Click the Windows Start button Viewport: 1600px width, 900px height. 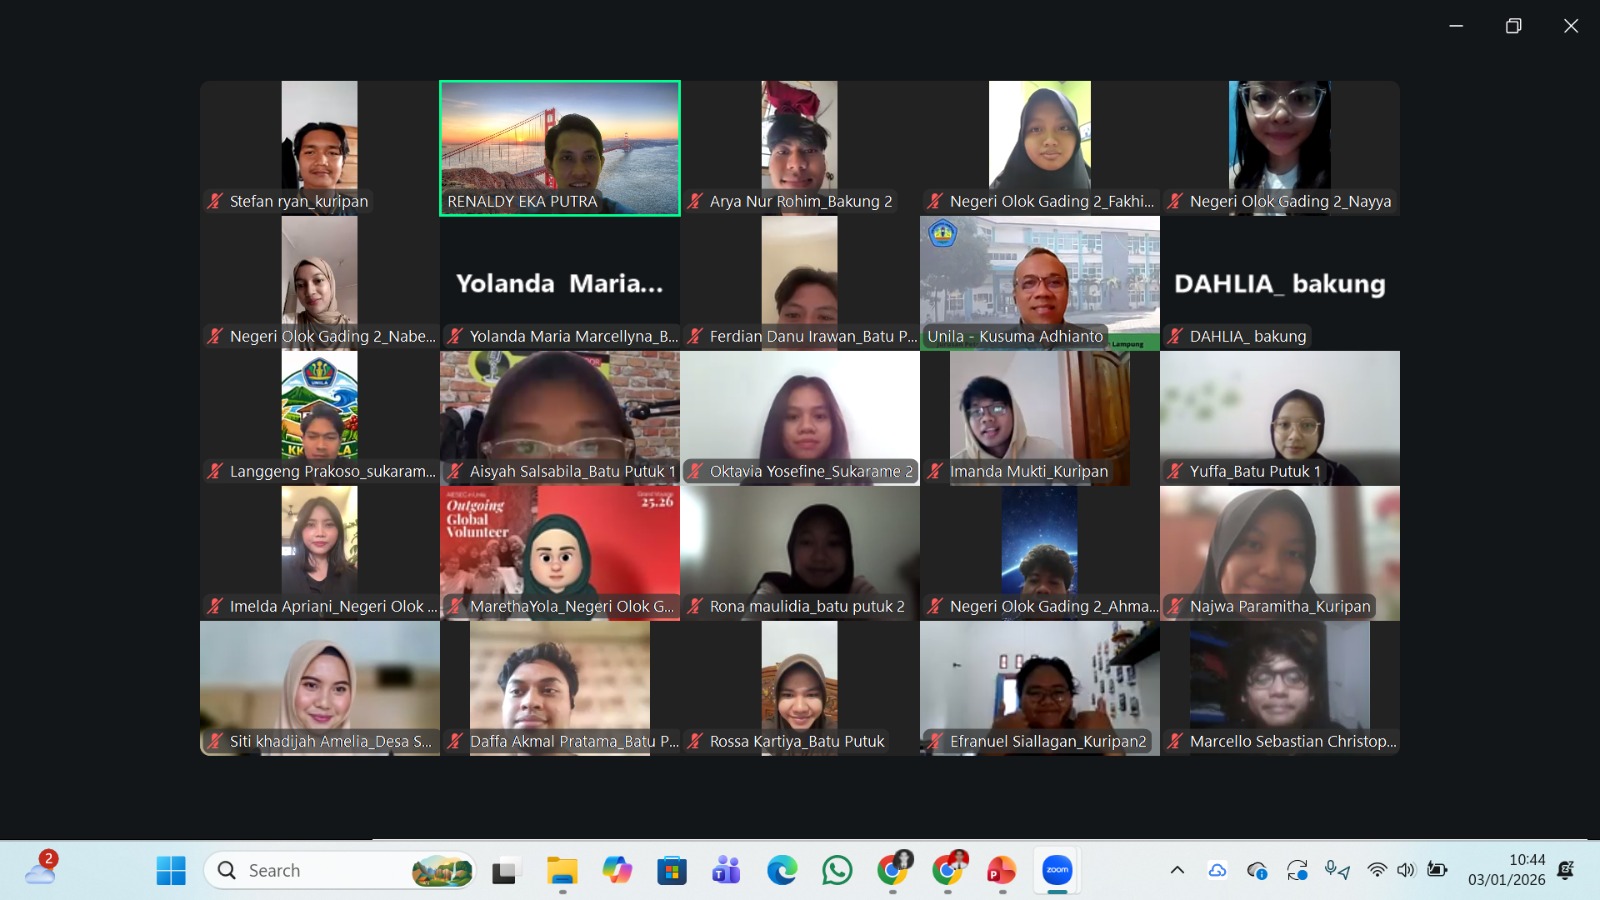pos(171,871)
